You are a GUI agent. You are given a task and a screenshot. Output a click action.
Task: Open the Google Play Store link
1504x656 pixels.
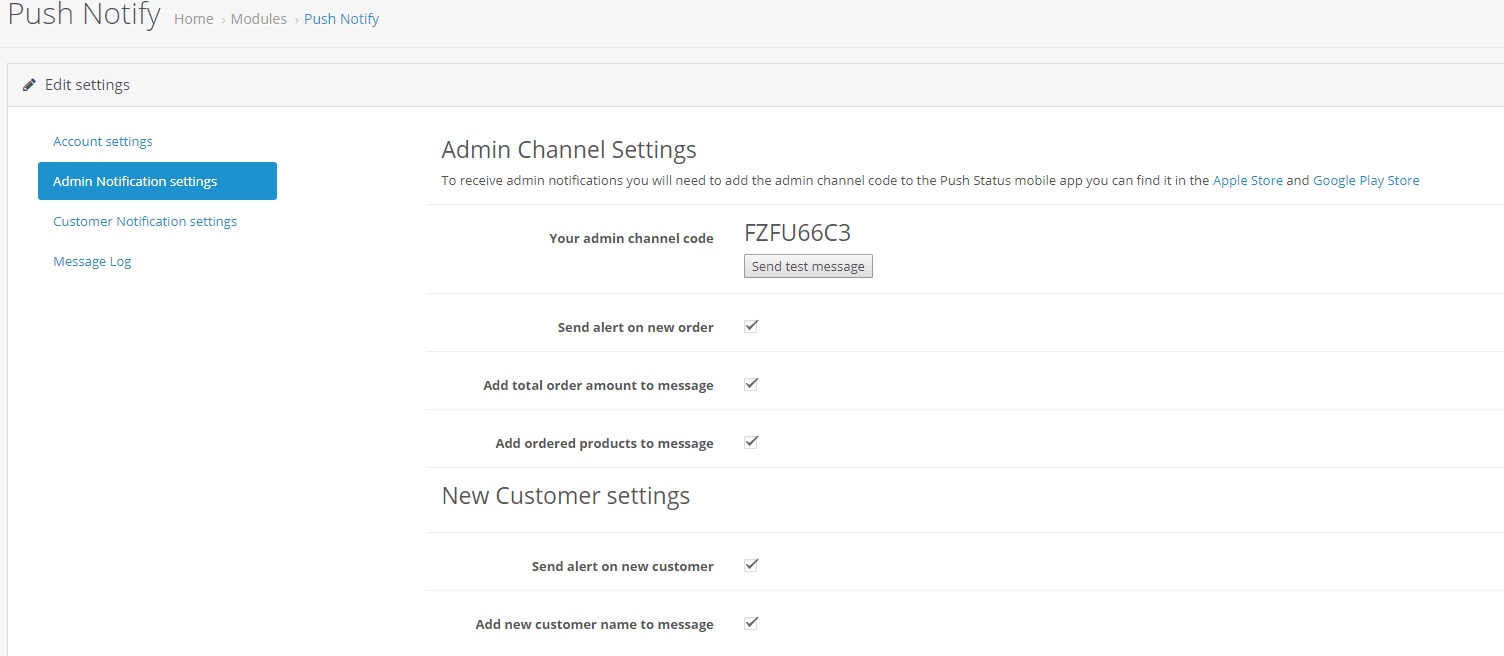click(x=1366, y=181)
